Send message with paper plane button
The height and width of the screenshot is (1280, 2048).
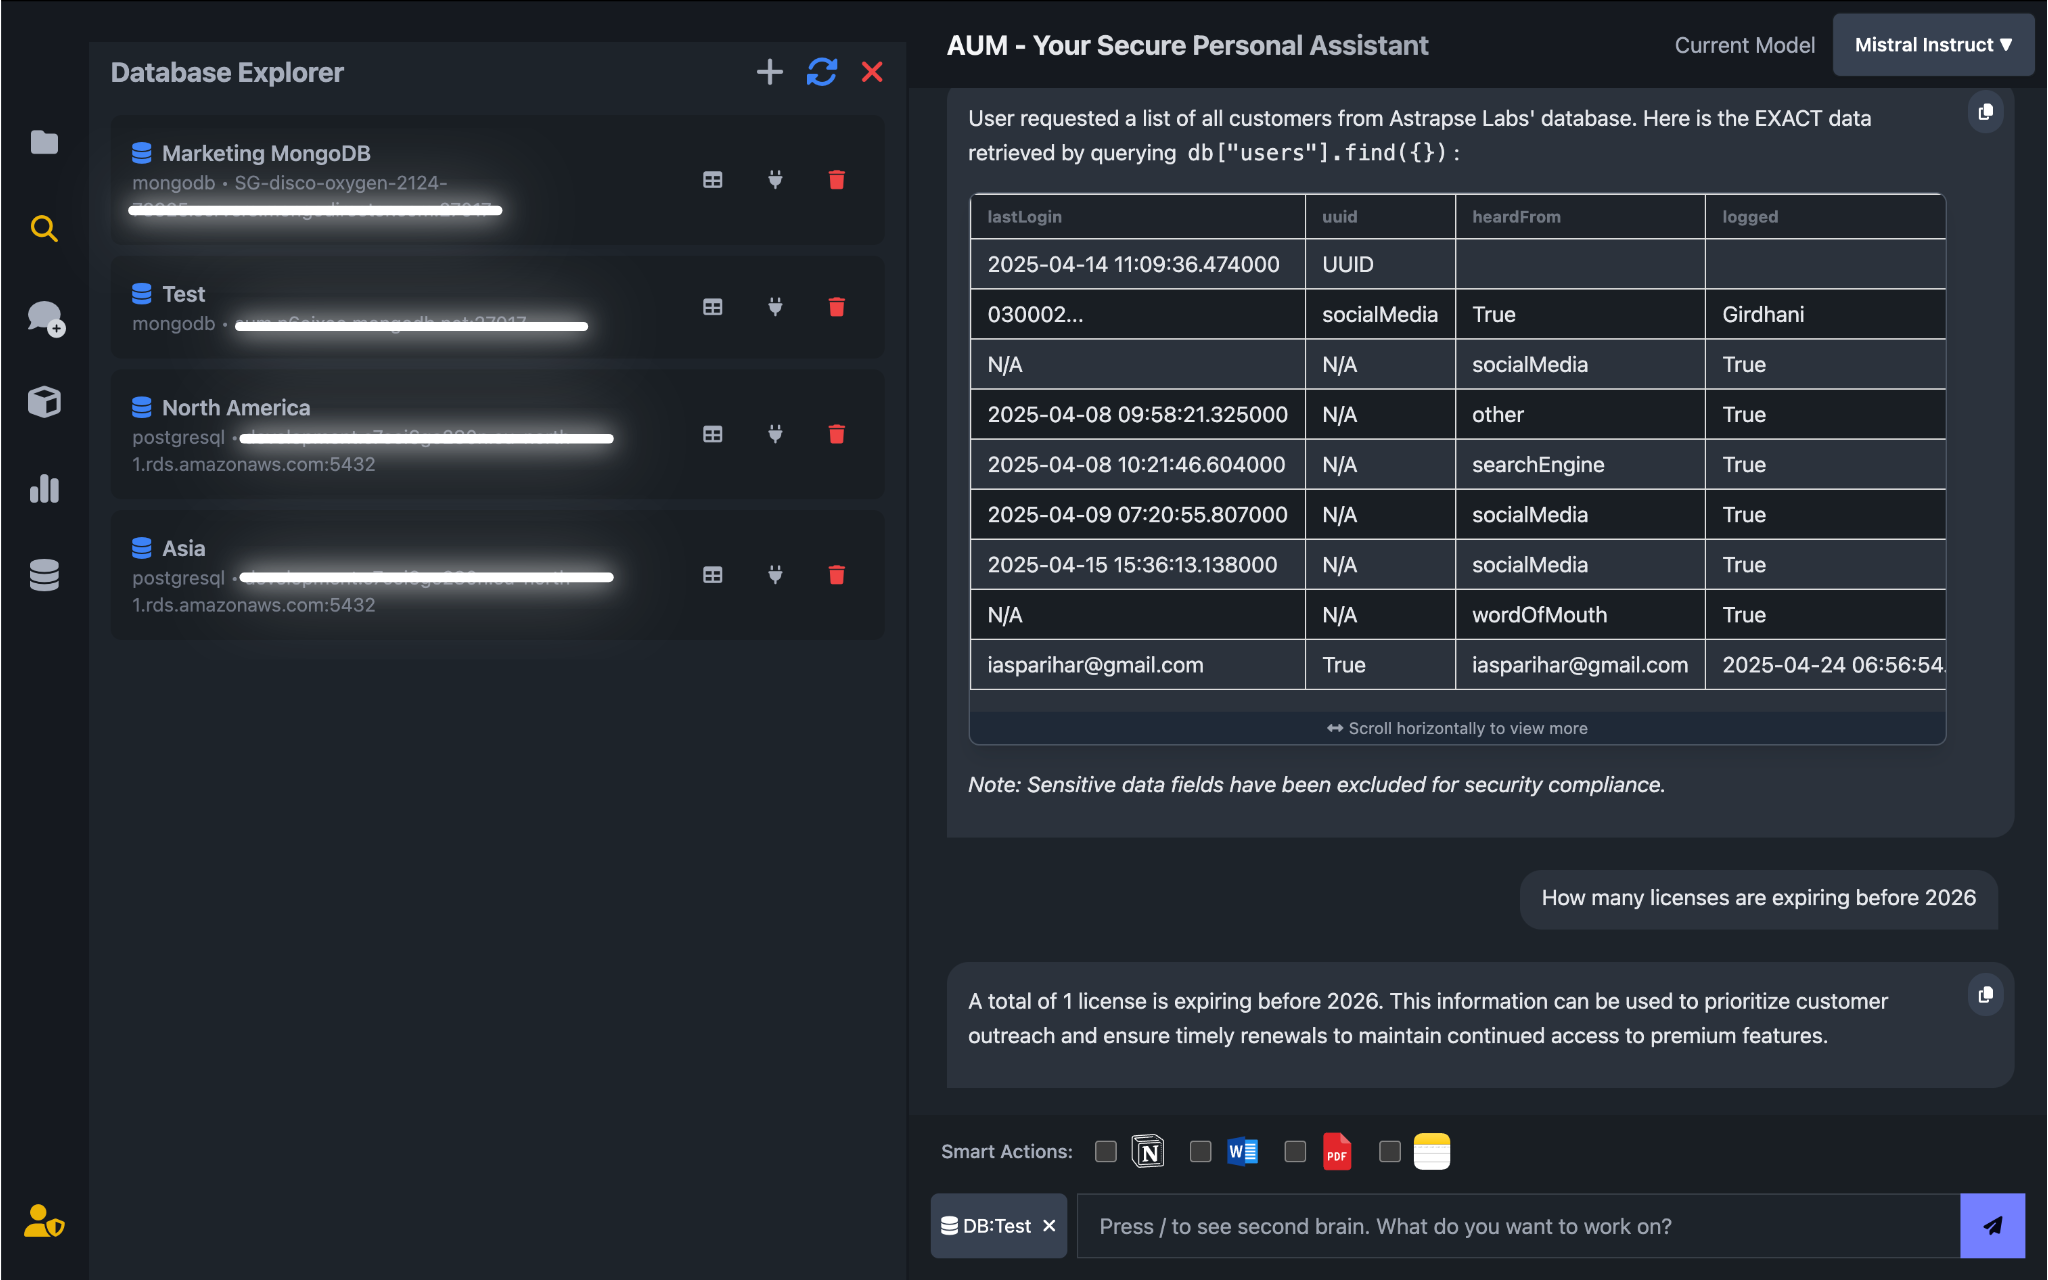click(x=1992, y=1226)
